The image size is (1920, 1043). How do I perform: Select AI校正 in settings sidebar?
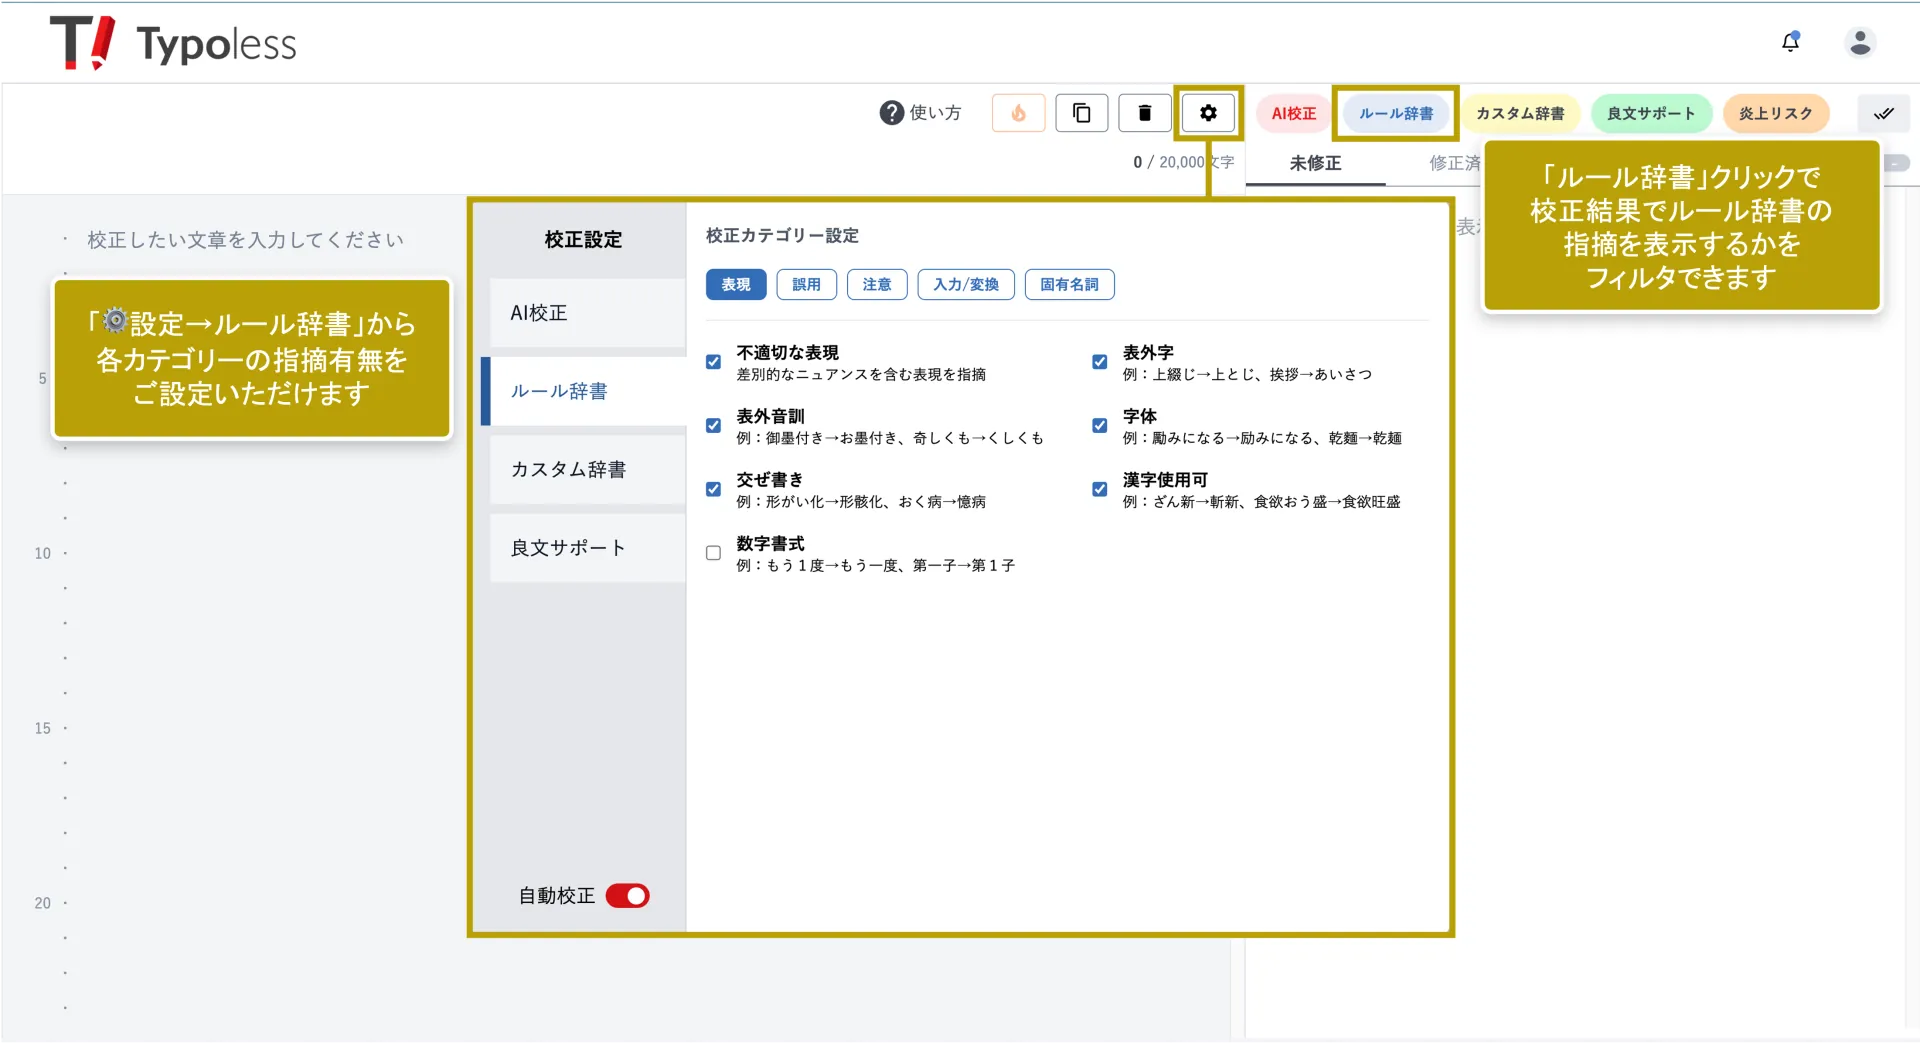[587, 313]
